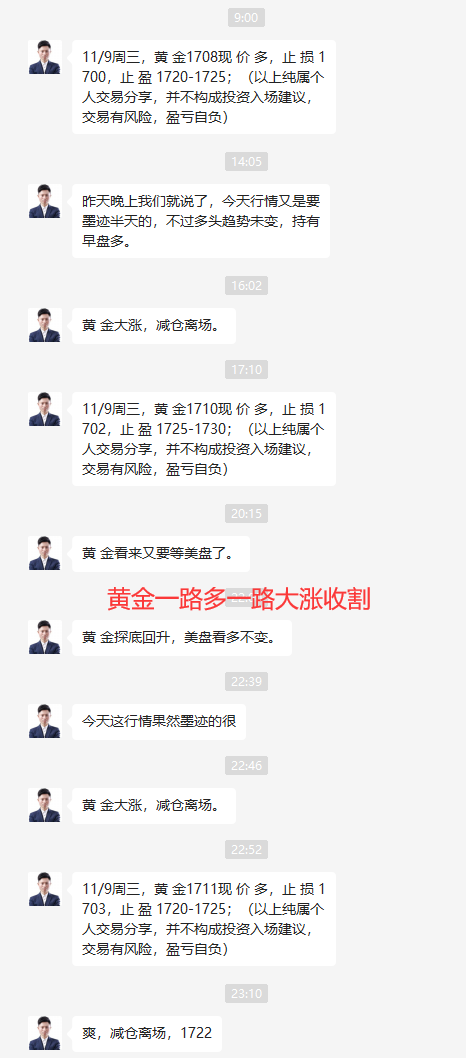Open avatar next to '今天这行情果然墨迹的很' message
Screen dimensions: 466x1058
point(45,721)
